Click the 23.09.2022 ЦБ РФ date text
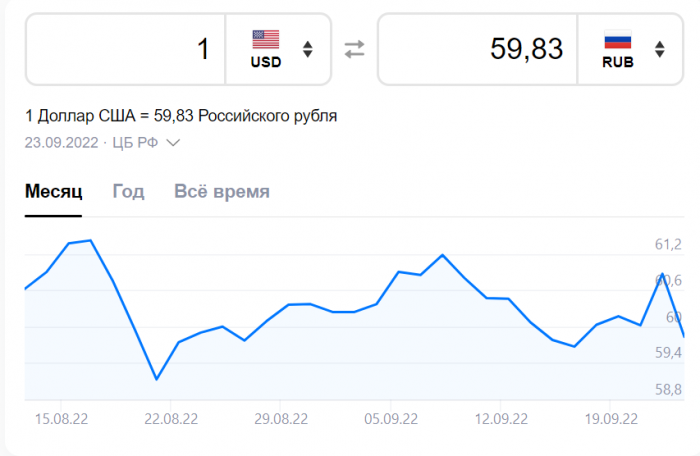The image size is (700, 456). (x=91, y=143)
